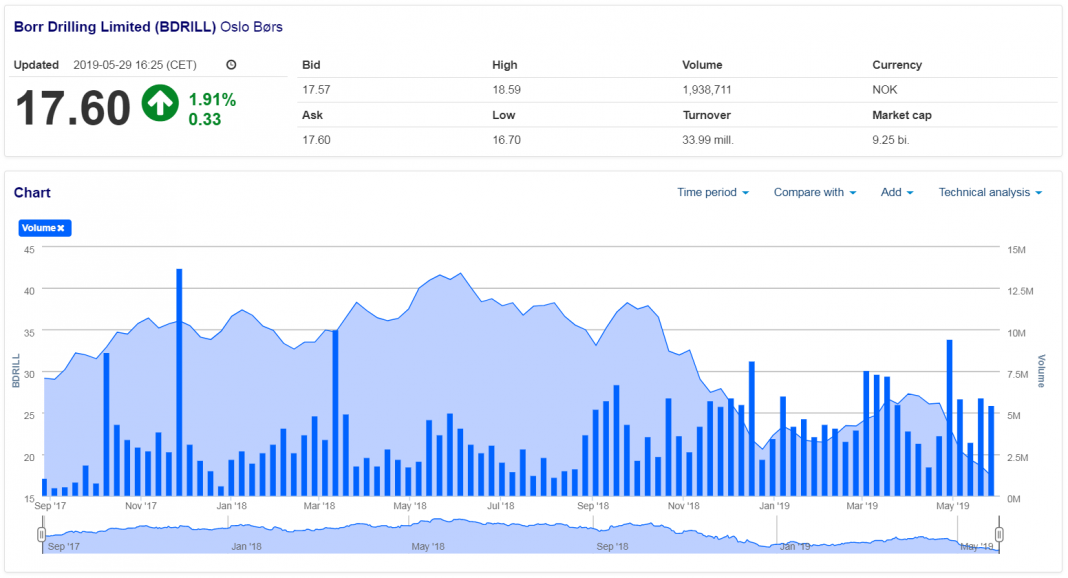Click the 17.60 last price value

pos(73,108)
